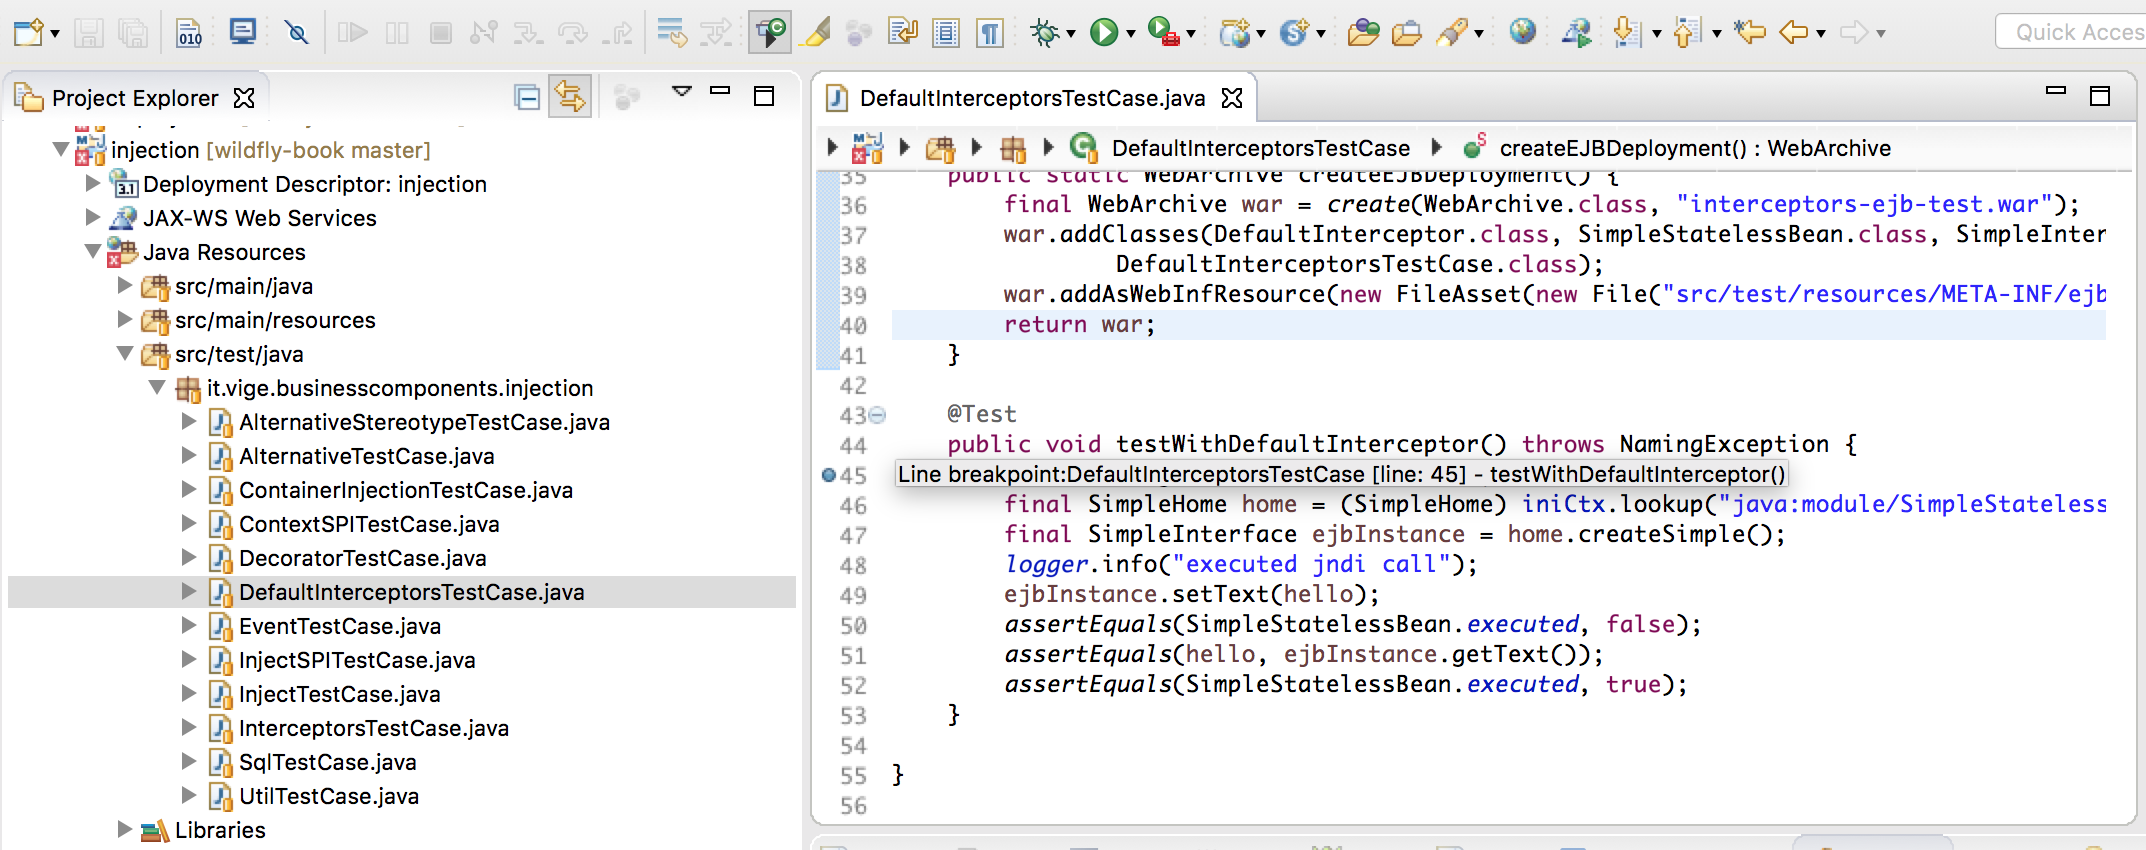This screenshot has height=850, width=2146.
Task: Expand the src/main/java folder
Action: click(x=125, y=285)
